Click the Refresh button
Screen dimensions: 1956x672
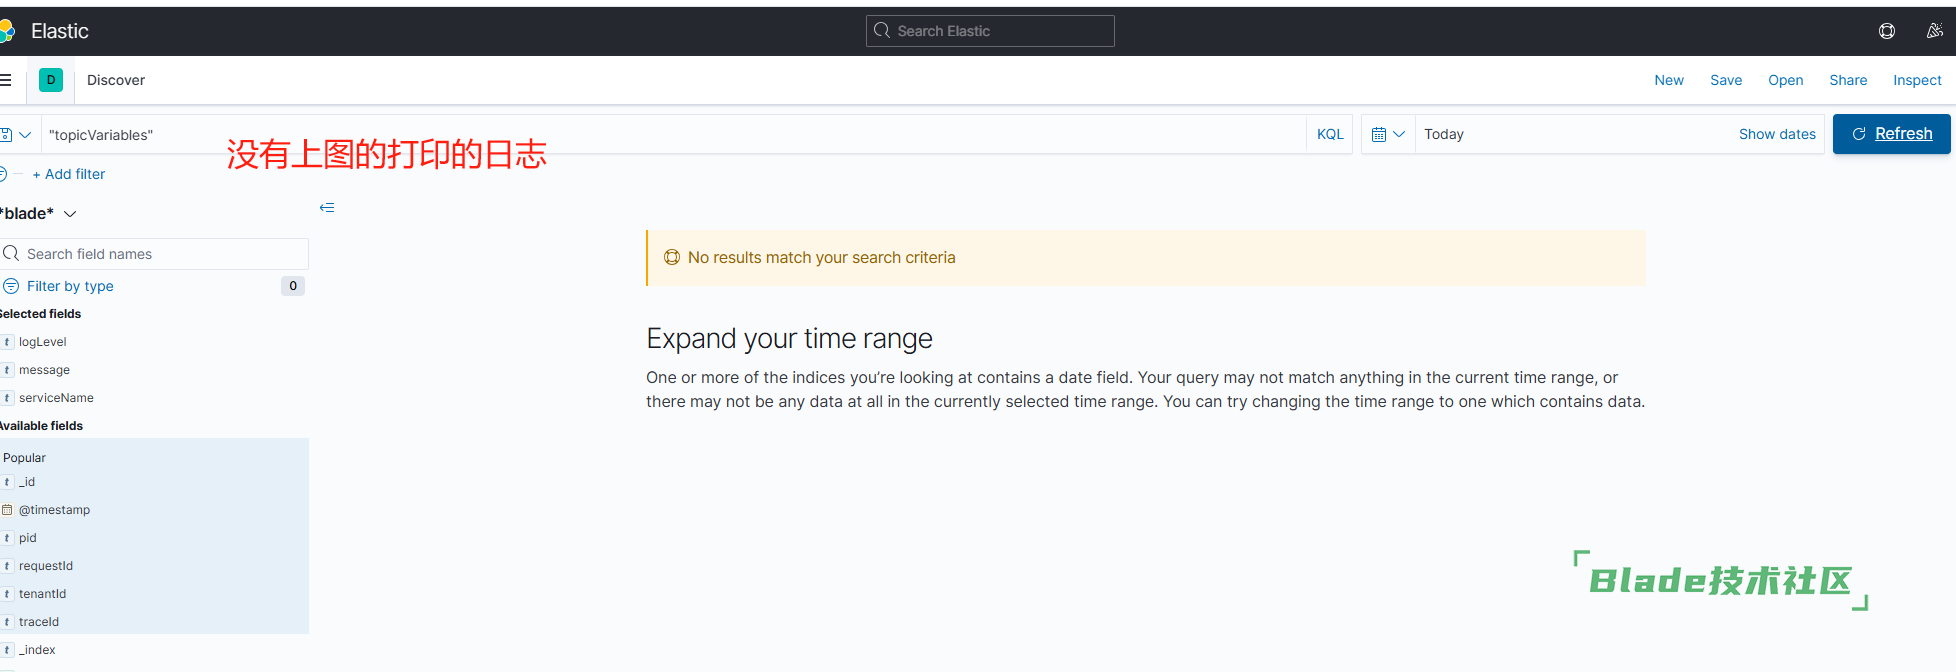pos(1891,134)
